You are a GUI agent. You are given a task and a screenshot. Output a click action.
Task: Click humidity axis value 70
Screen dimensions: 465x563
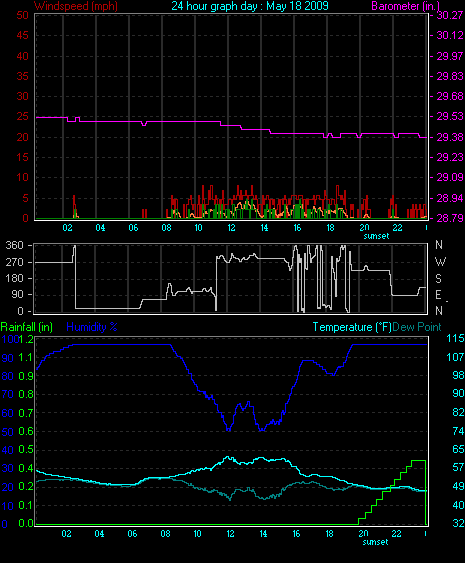click(8, 394)
